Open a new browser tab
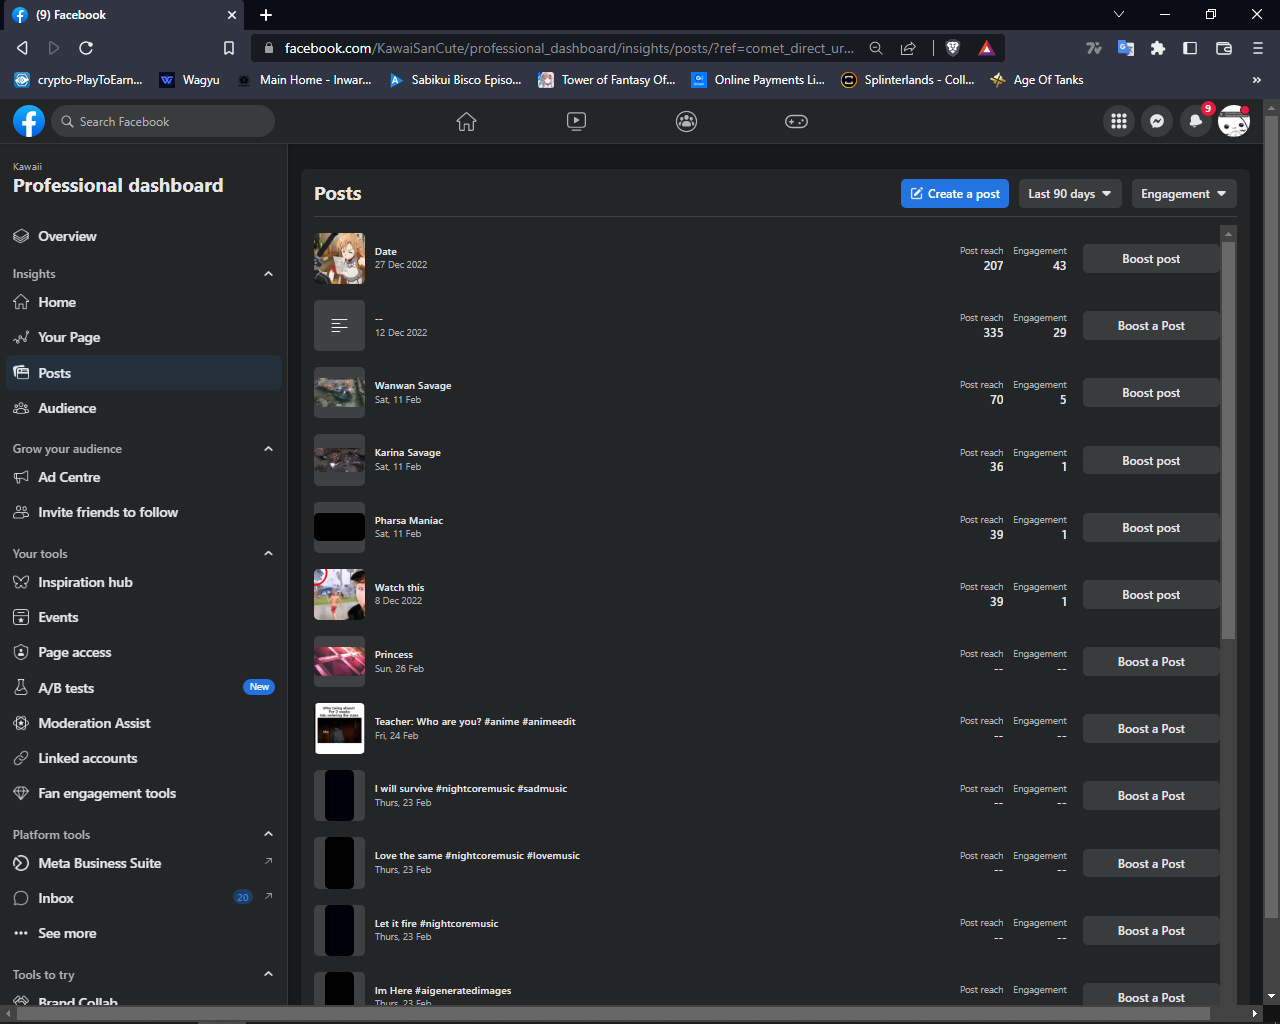The height and width of the screenshot is (1024, 1280). point(266,15)
